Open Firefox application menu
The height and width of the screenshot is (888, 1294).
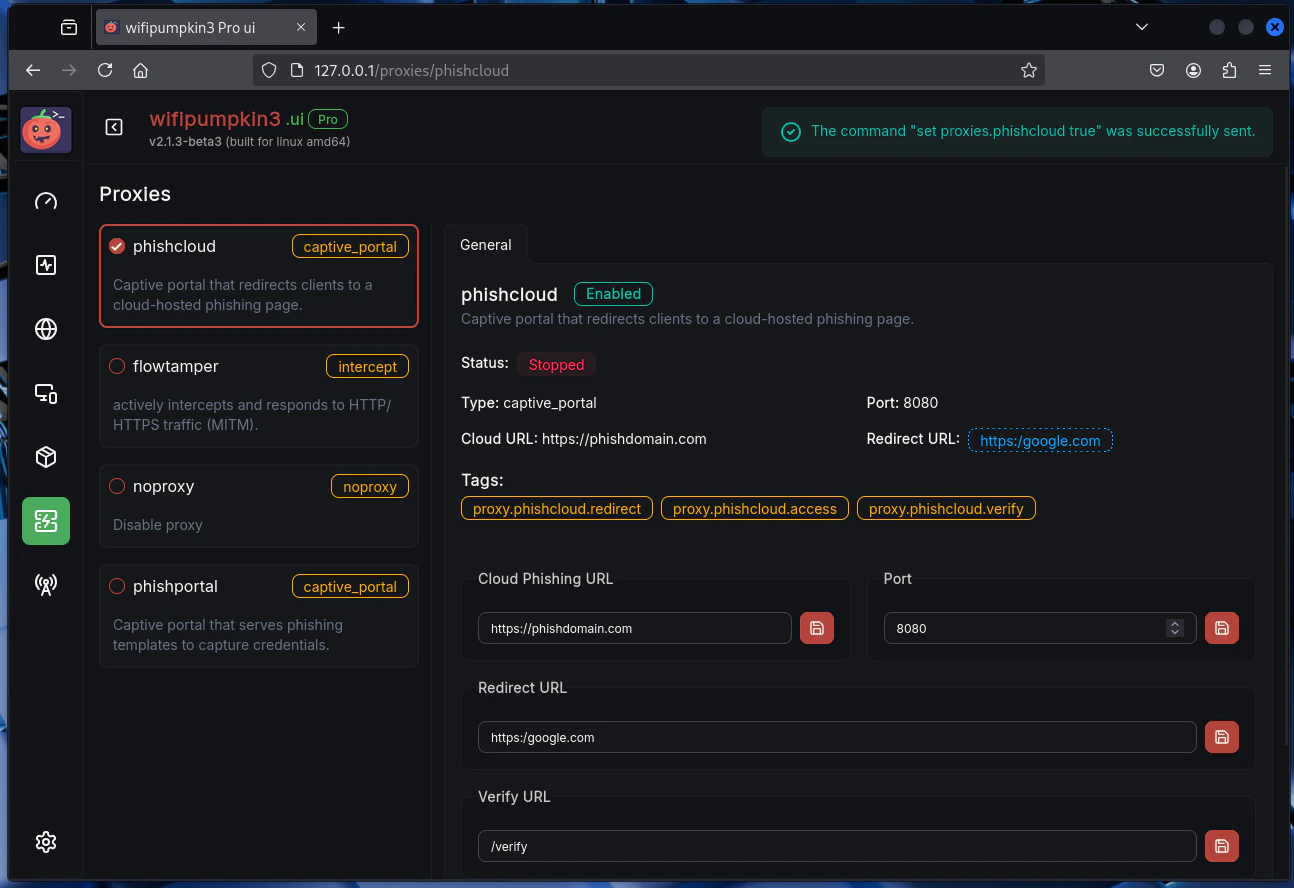coord(1265,70)
